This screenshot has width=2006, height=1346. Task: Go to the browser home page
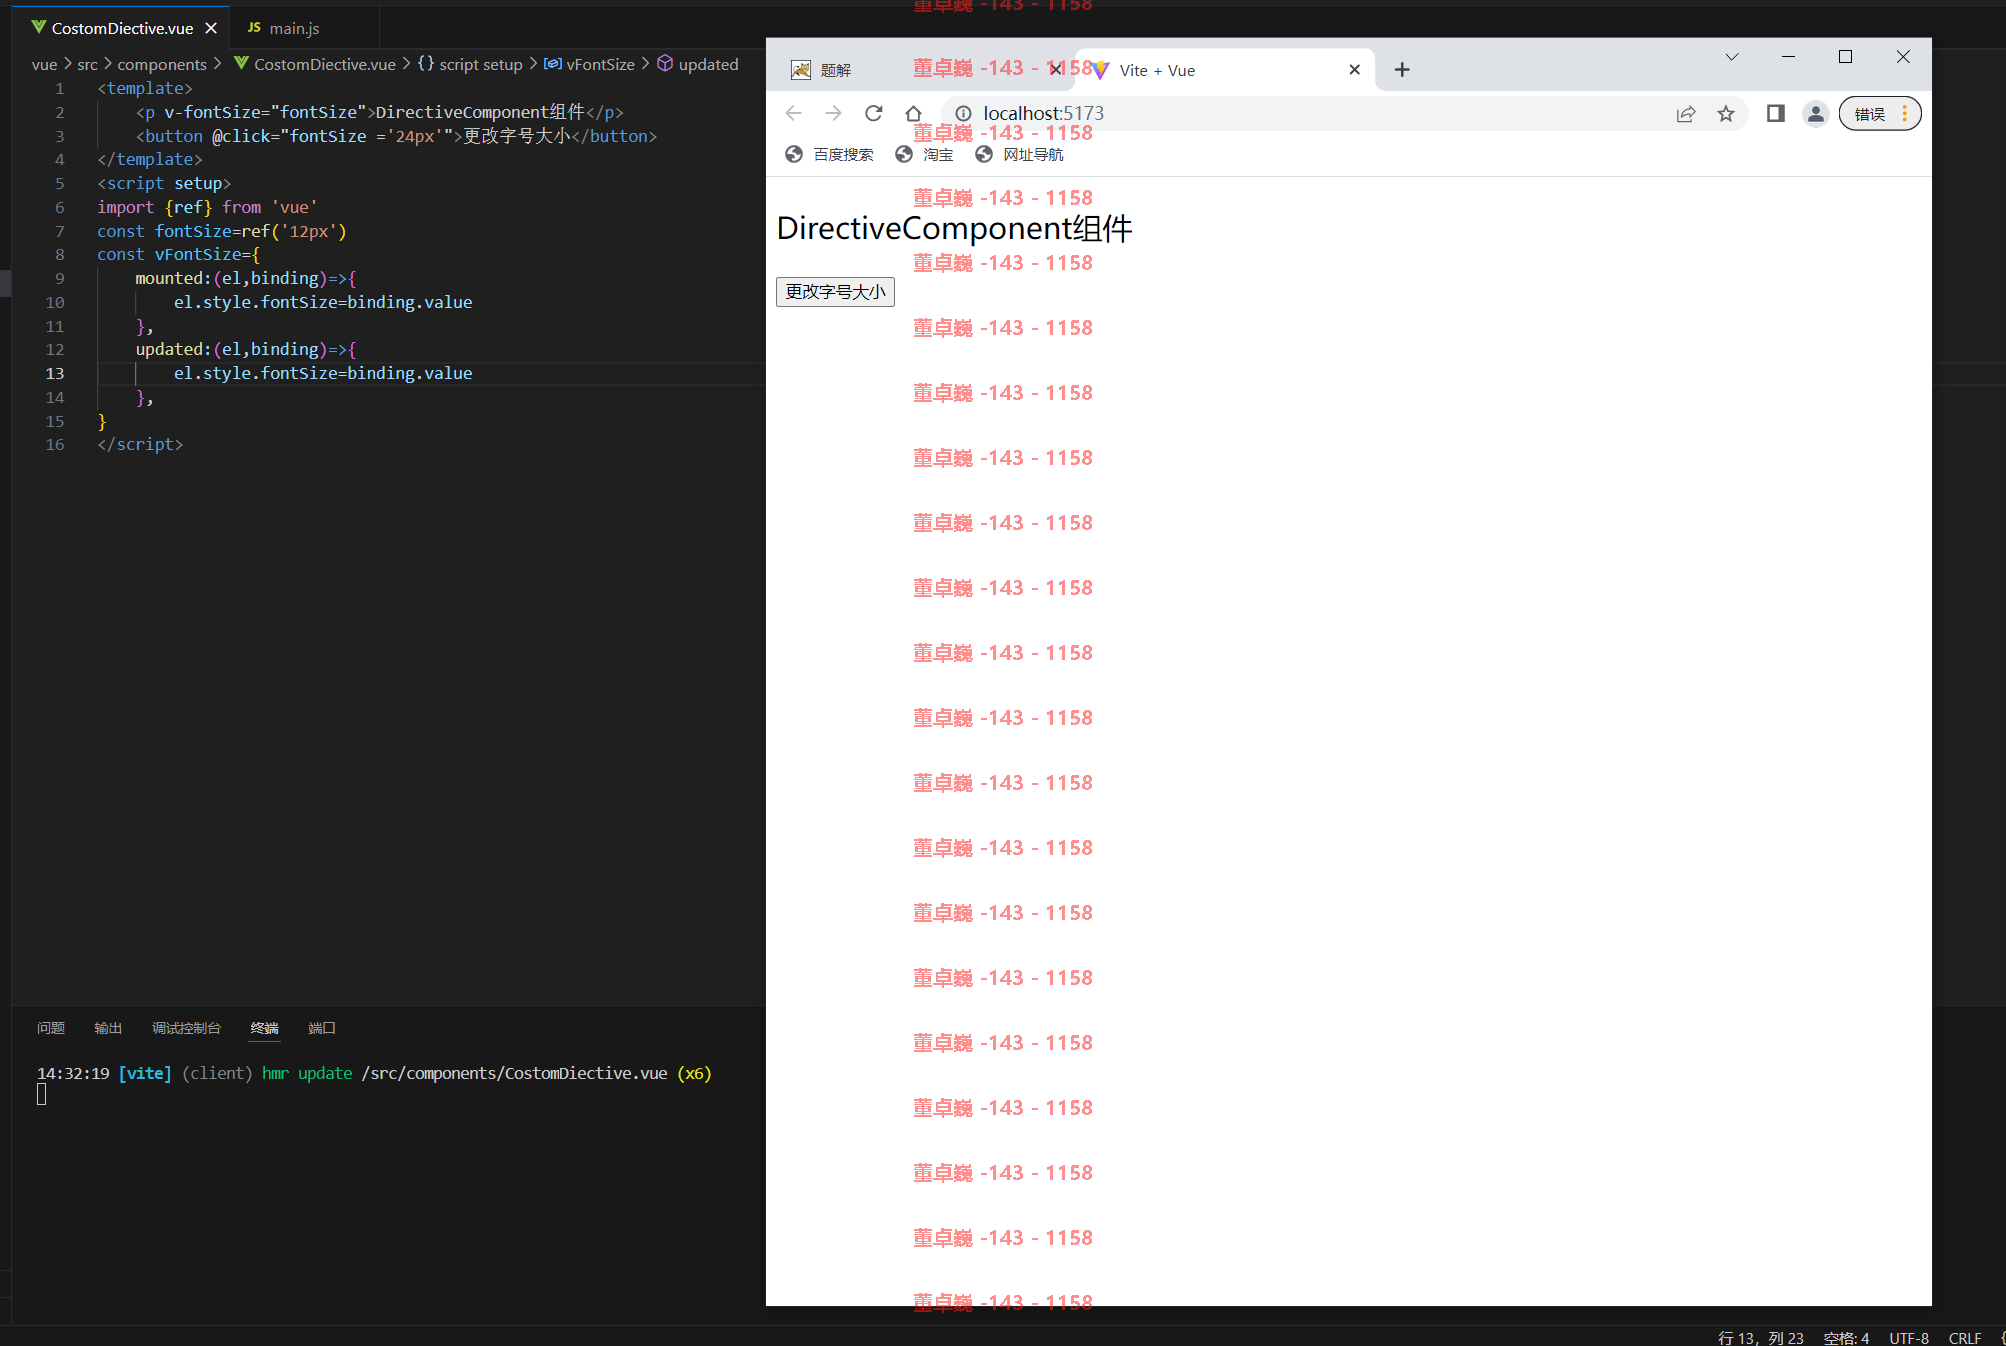tap(913, 113)
